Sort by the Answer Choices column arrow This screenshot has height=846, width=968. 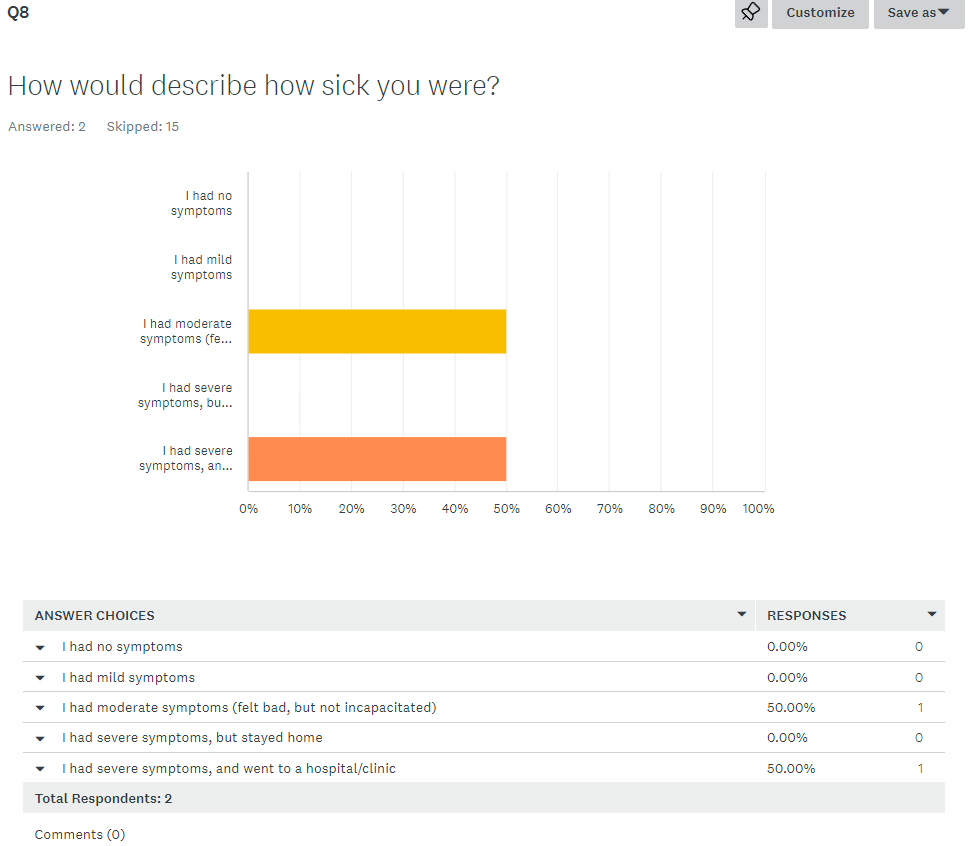click(x=741, y=614)
